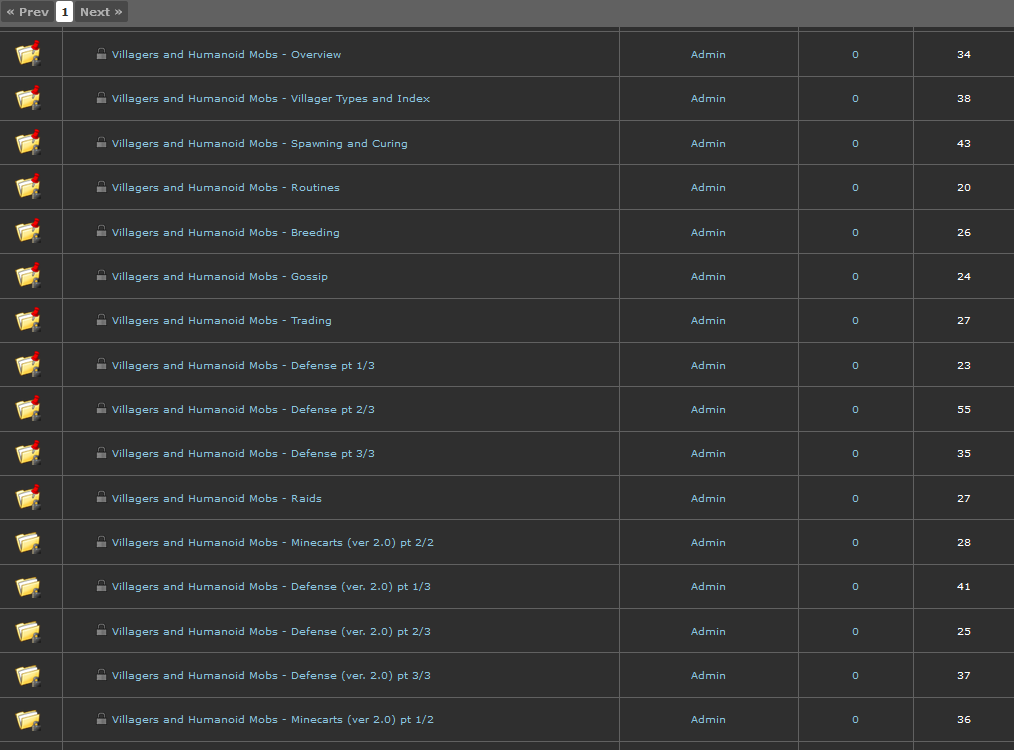Screen dimensions: 1014x750
Task: Click pinned folder icon for Breeding thread
Action: click(x=28, y=231)
